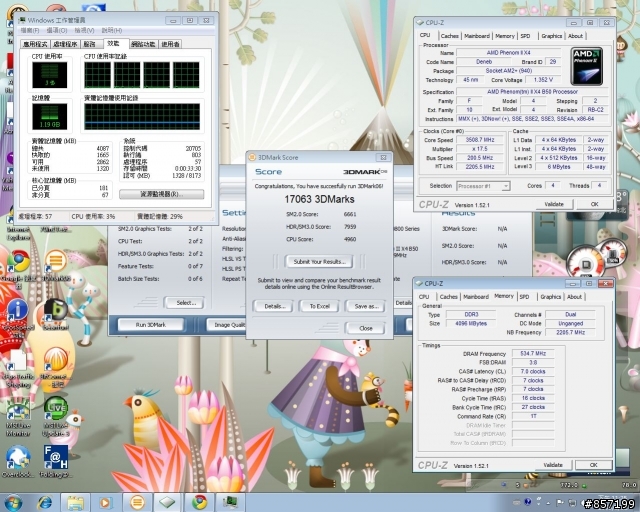Screen dimensions: 640x512
Task: Launch Internet Explorer from the taskbar
Action: coord(44,502)
